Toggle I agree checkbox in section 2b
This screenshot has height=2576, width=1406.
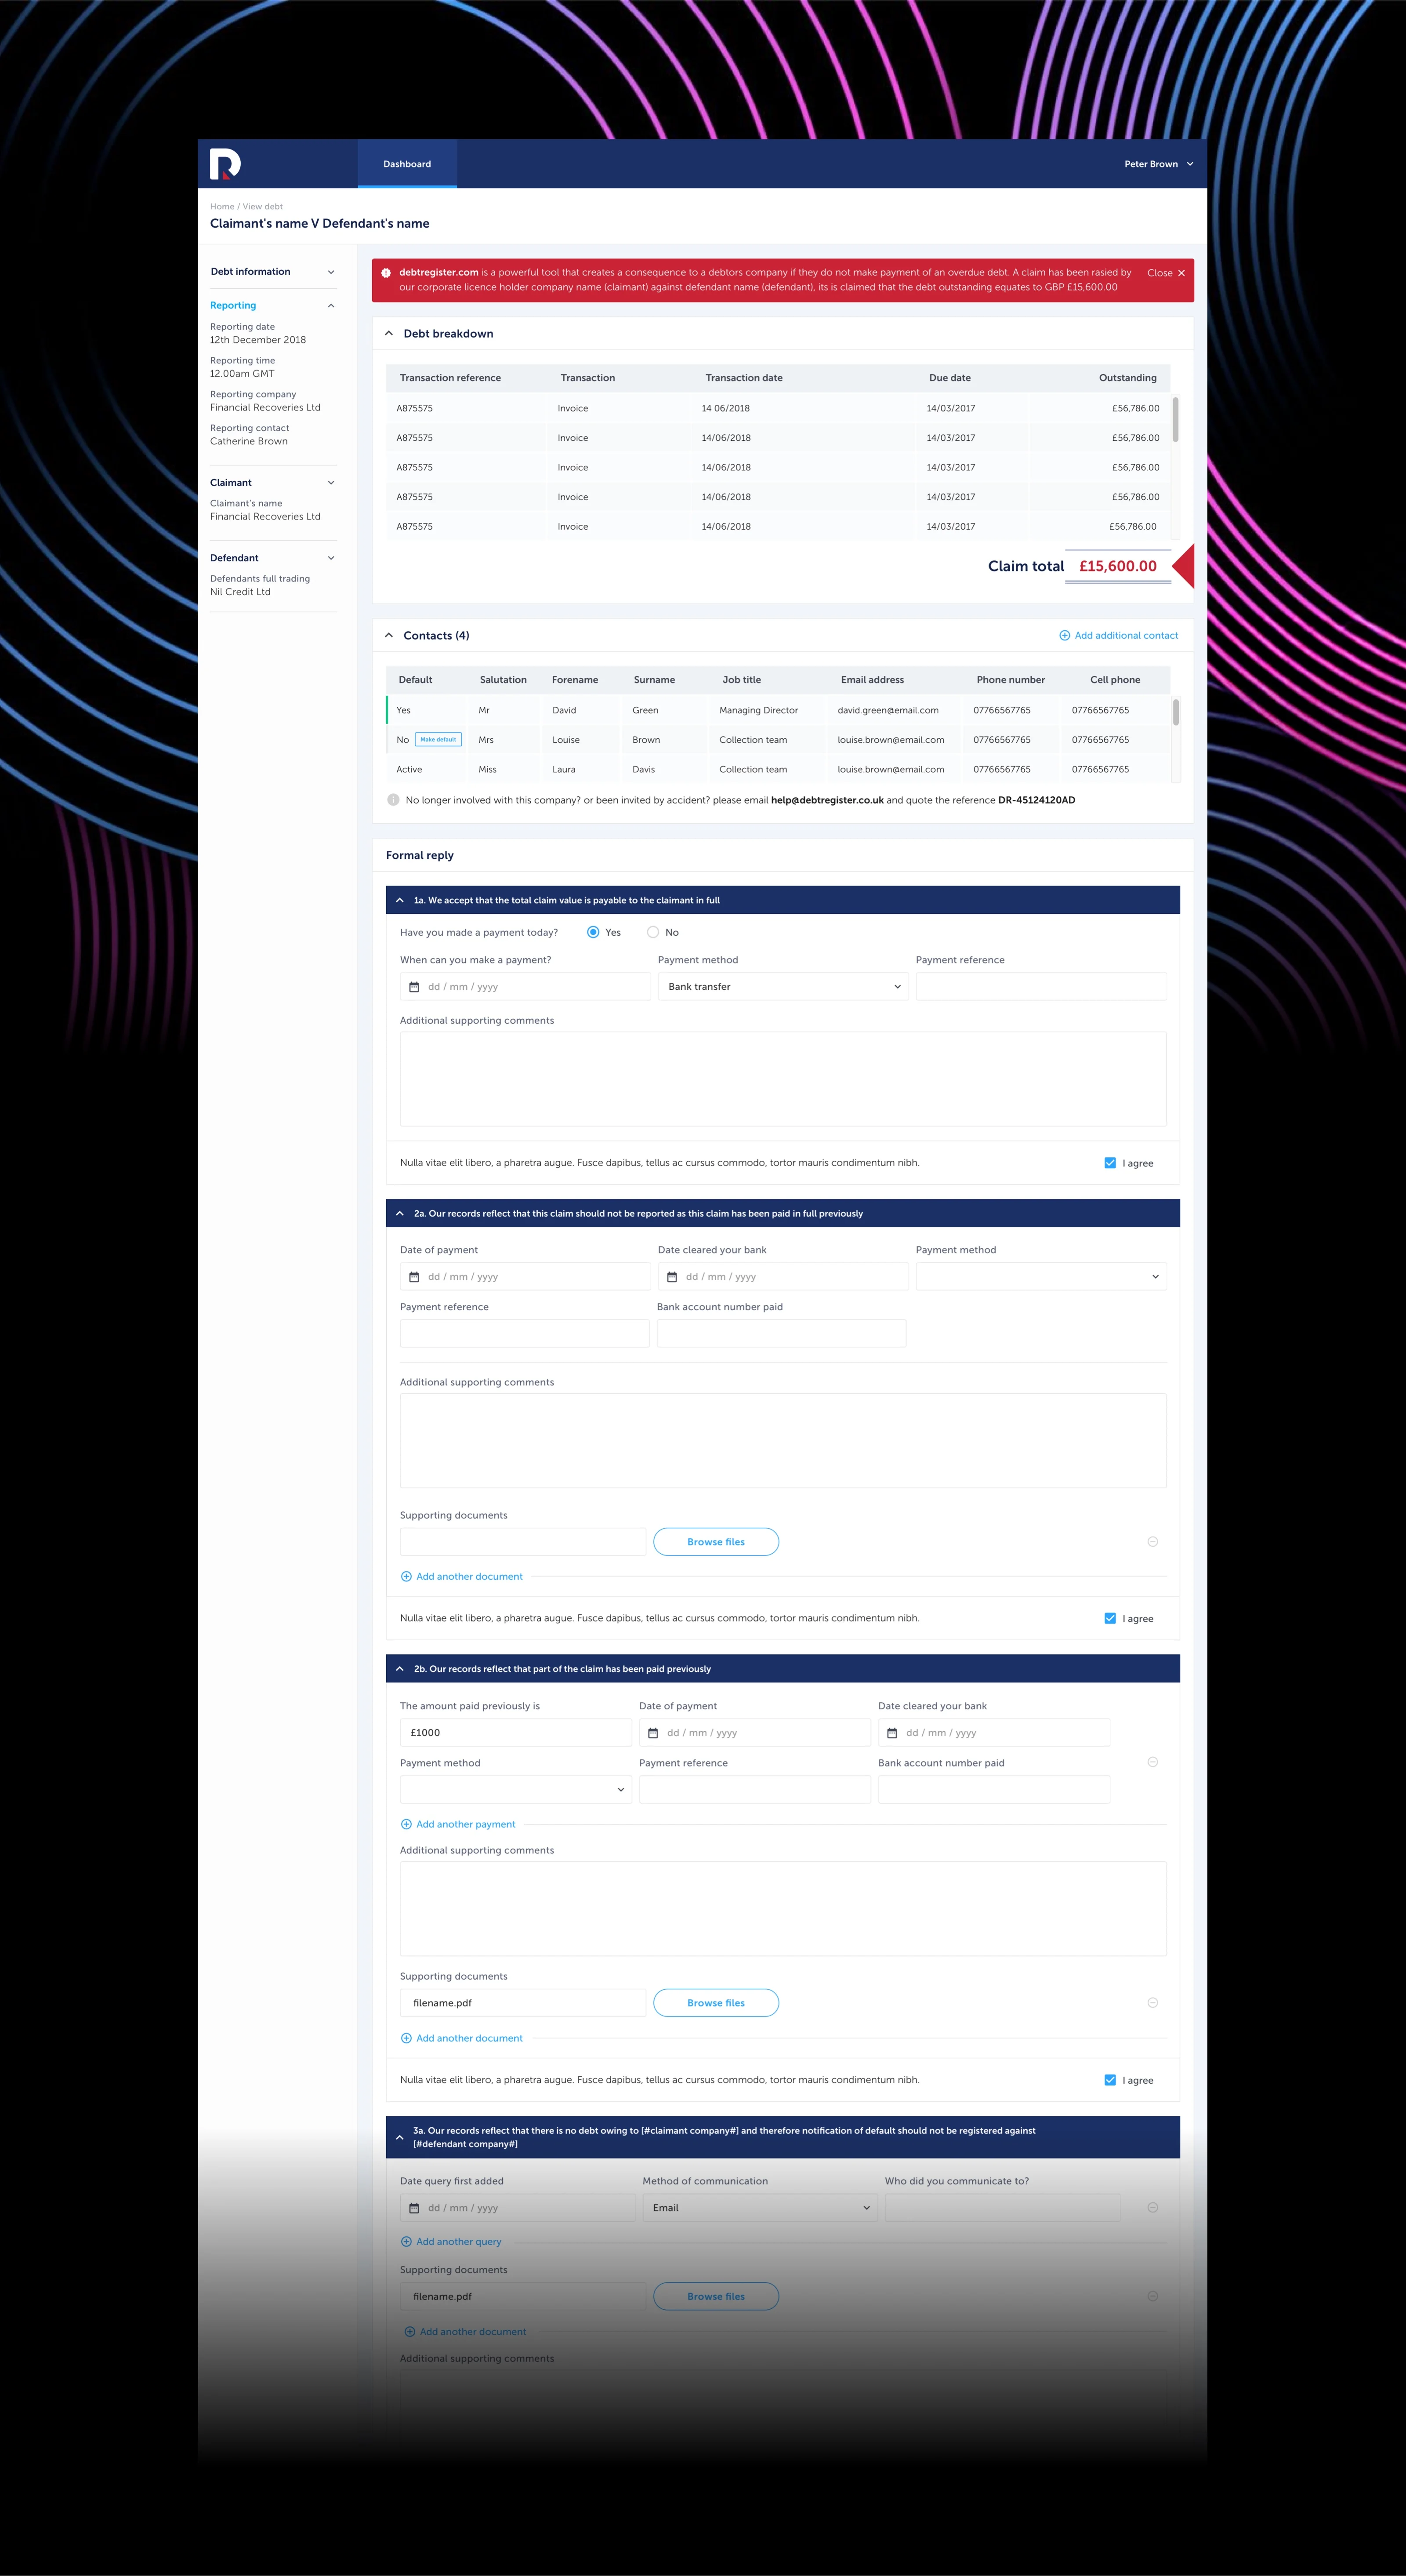point(1110,2080)
